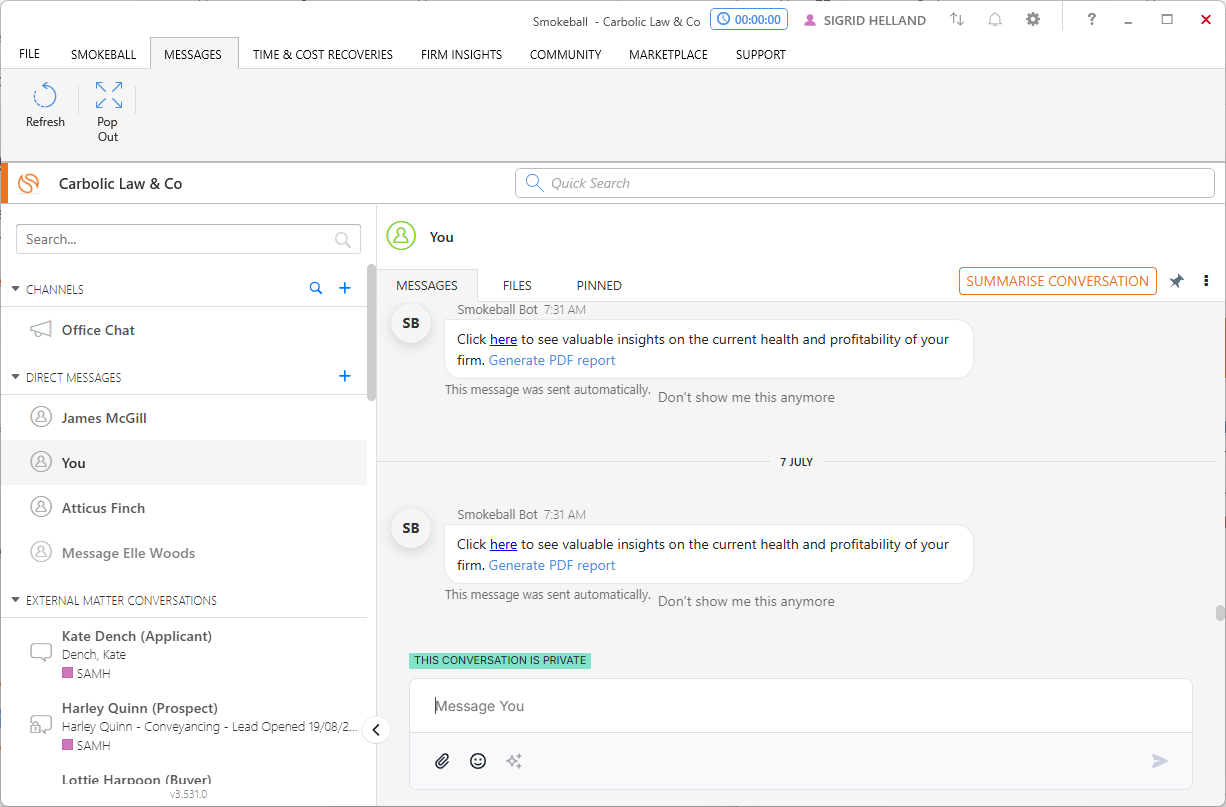The height and width of the screenshot is (807, 1226).
Task: Open the Smokeball ribbon tab
Action: (x=103, y=54)
